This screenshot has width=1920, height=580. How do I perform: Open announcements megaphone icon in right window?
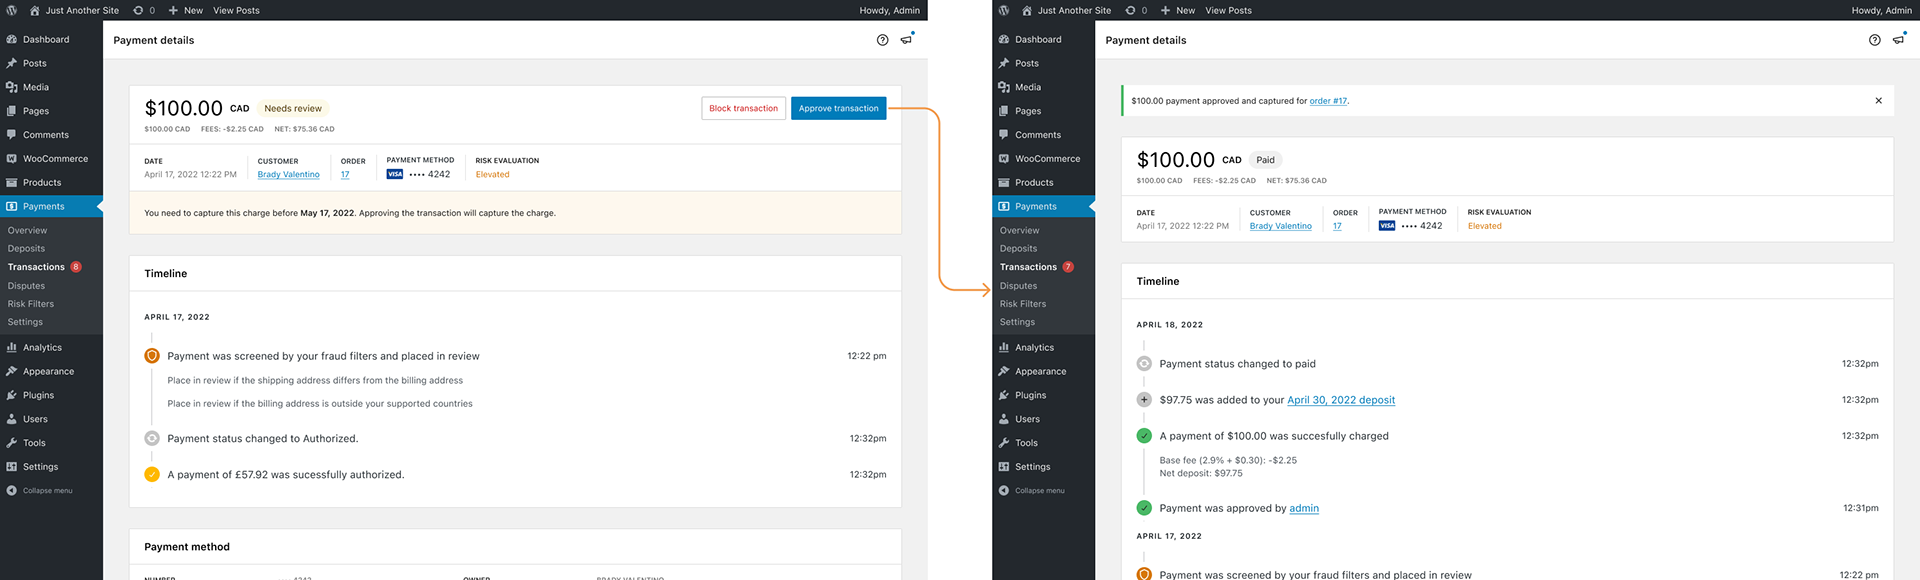pos(1898,40)
